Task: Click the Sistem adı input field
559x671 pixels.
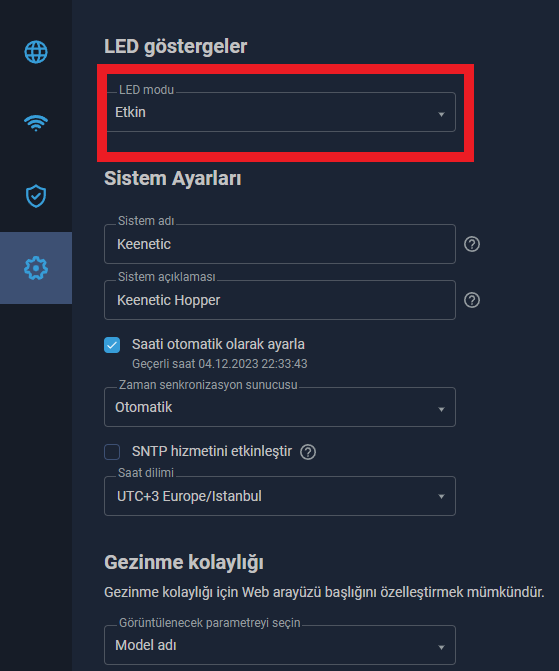Action: click(280, 244)
